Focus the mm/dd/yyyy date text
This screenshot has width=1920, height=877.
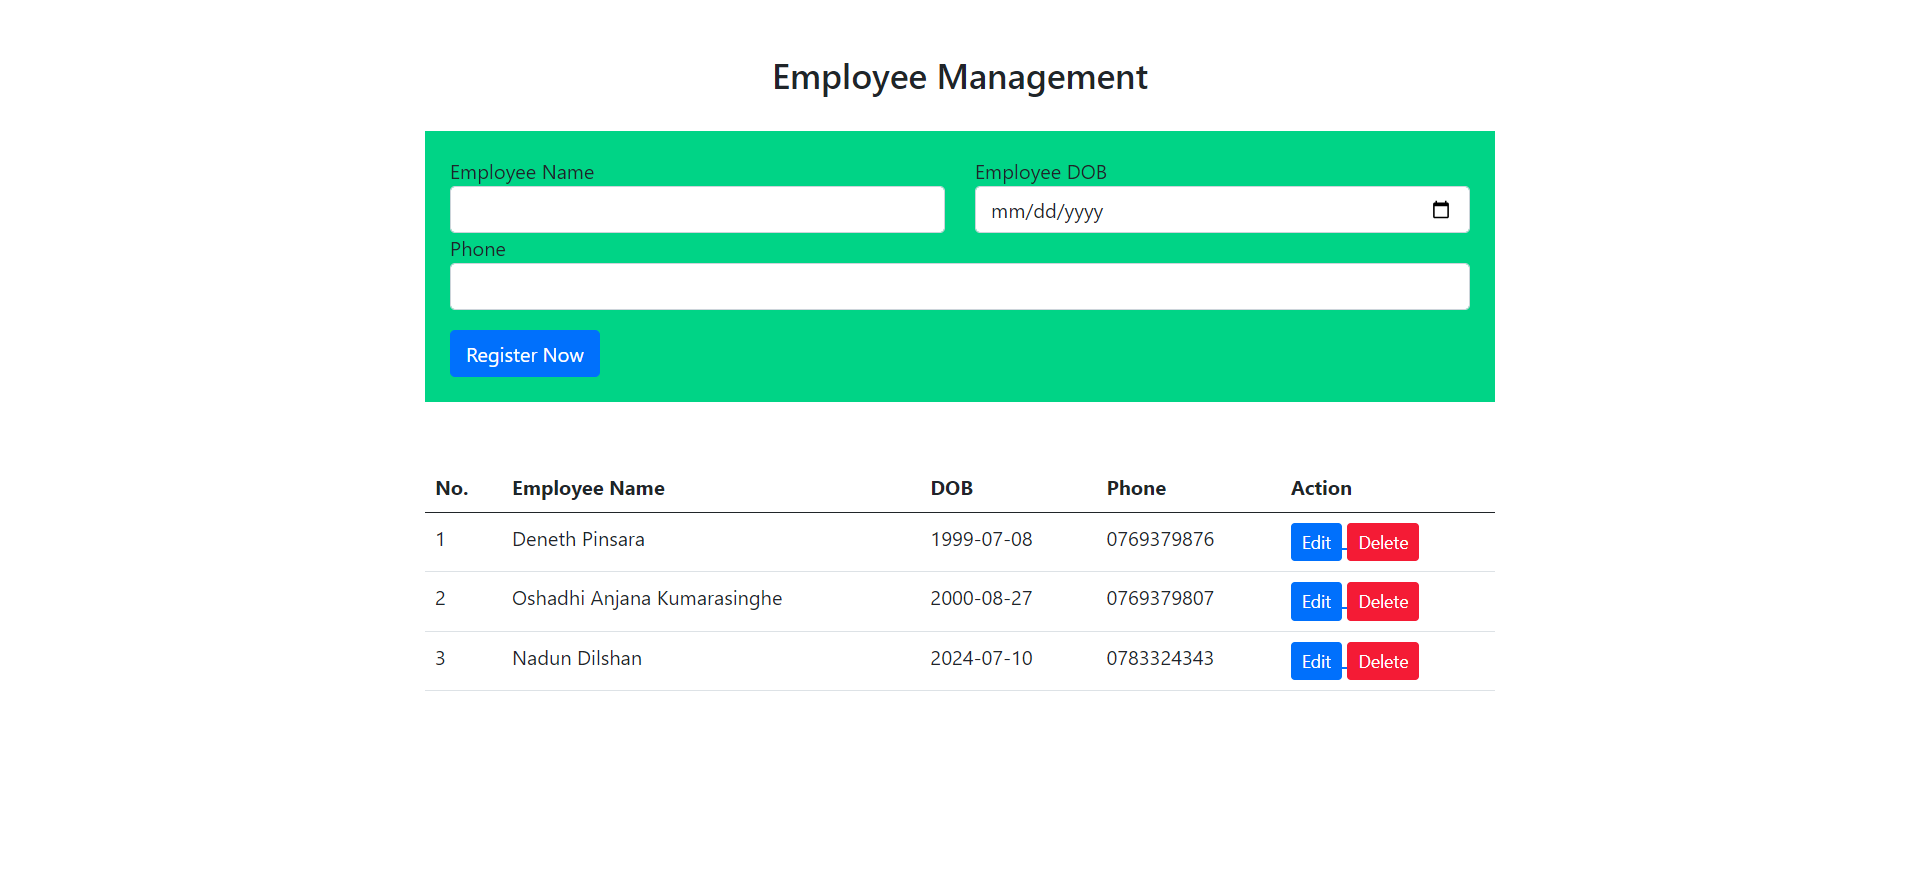[x=1047, y=211]
